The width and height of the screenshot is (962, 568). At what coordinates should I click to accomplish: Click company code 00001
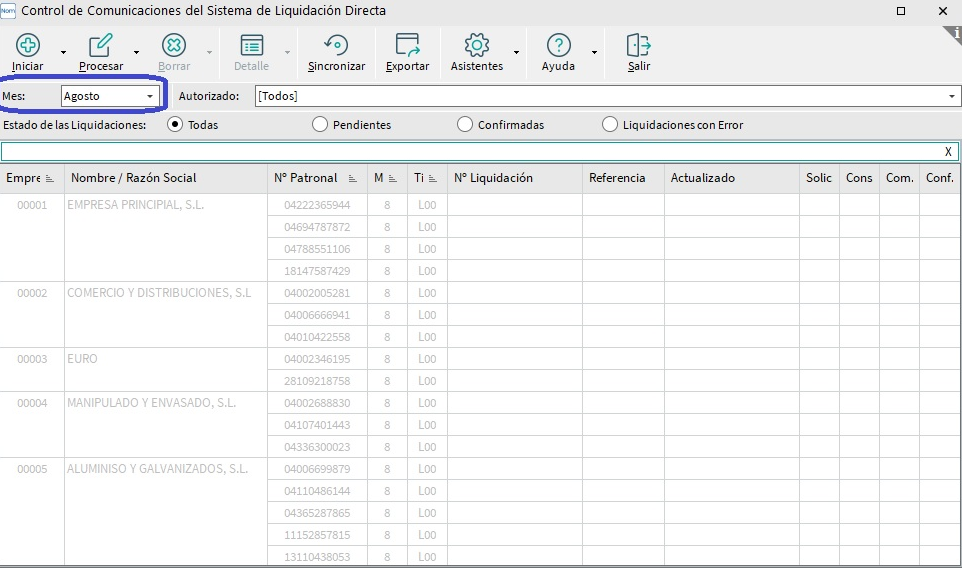tap(32, 205)
